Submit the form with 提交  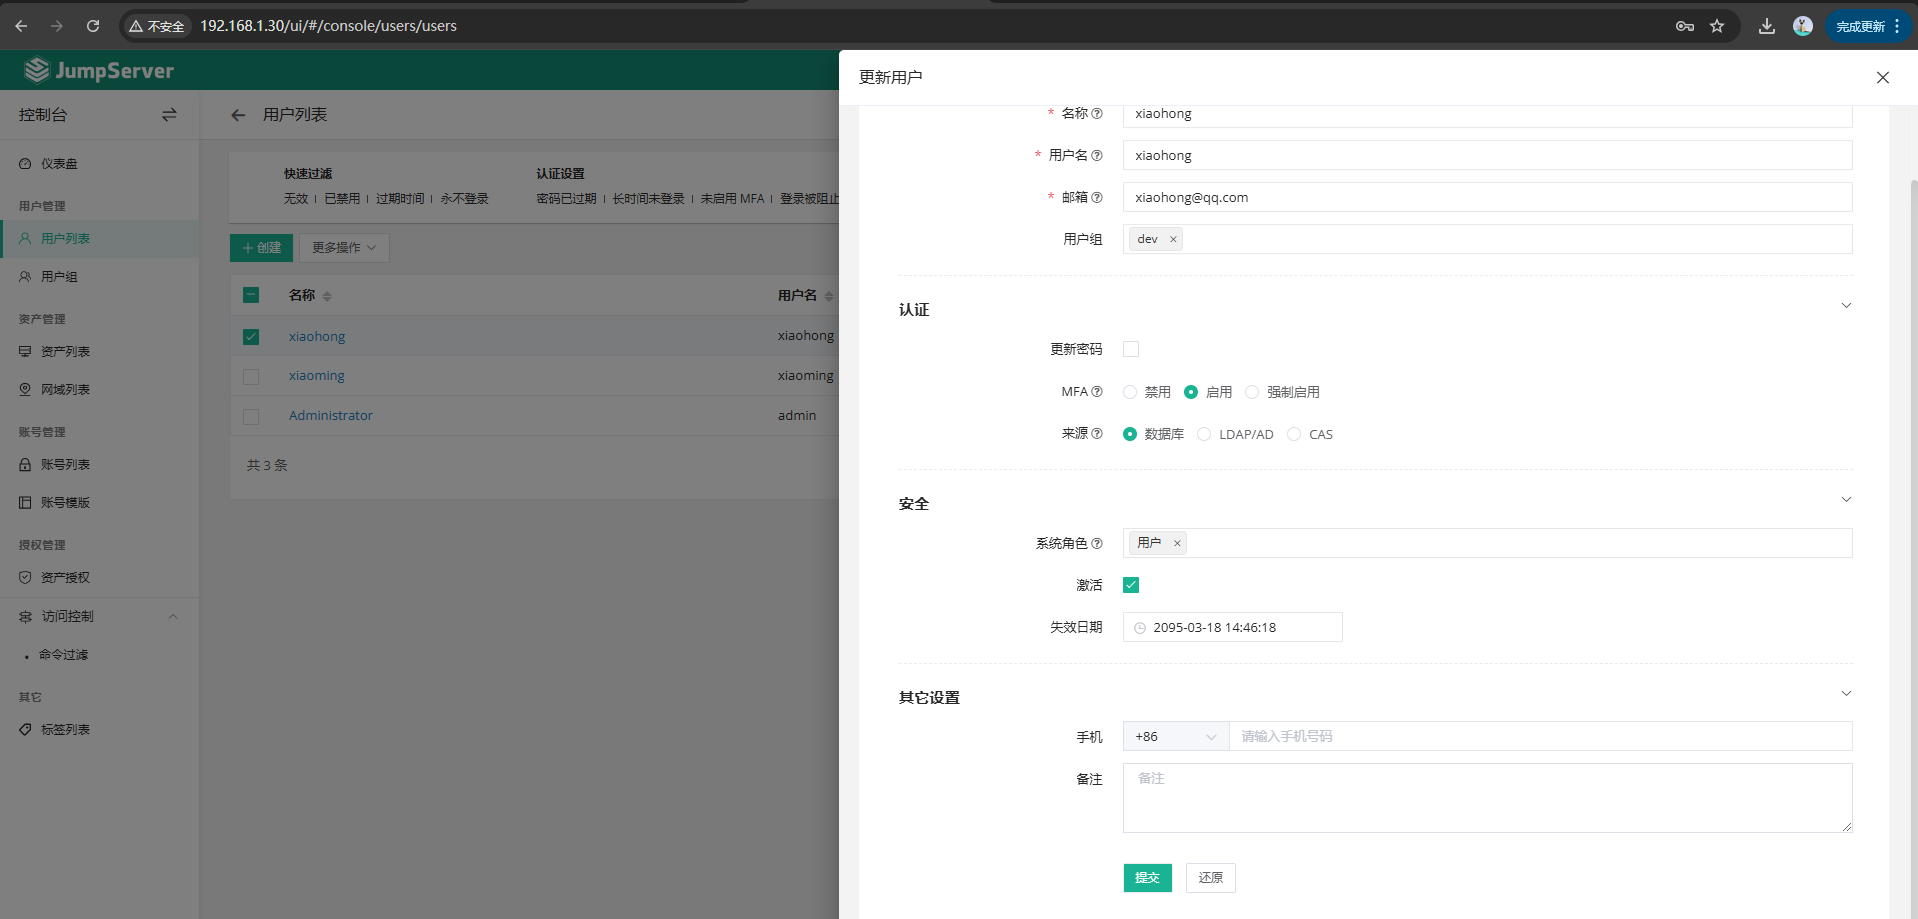coord(1147,878)
